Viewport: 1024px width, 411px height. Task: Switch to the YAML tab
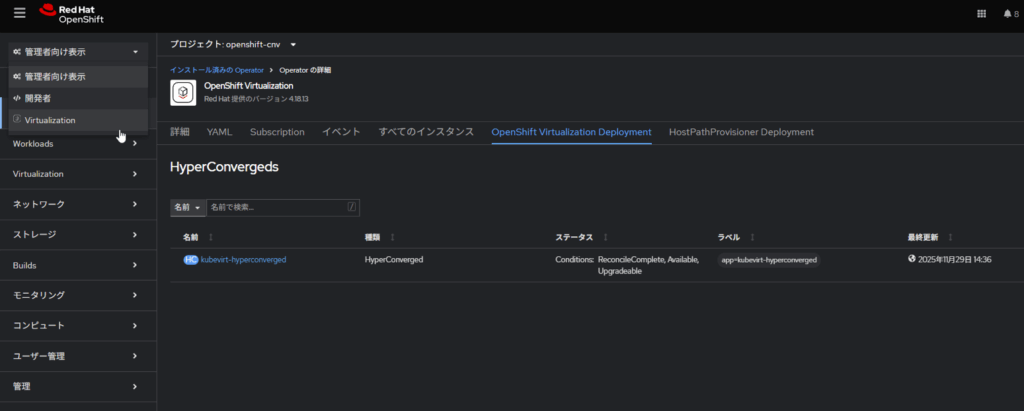219,132
